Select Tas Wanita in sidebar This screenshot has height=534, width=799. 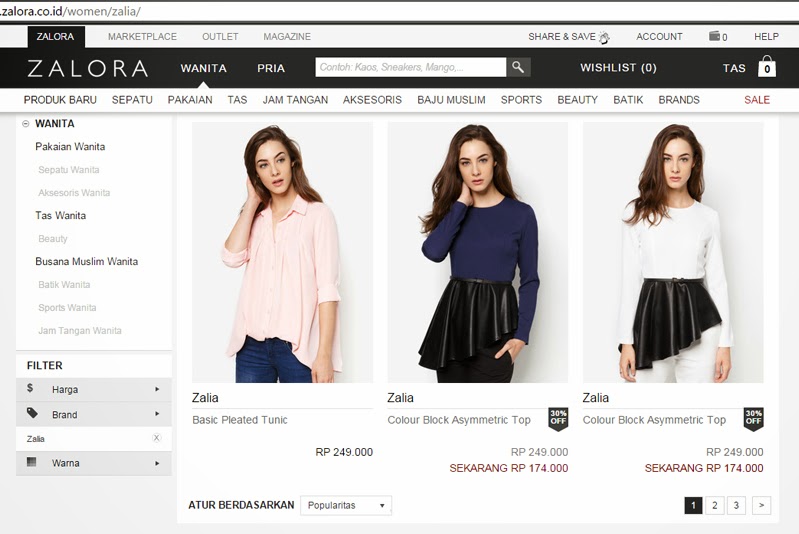click(61, 216)
